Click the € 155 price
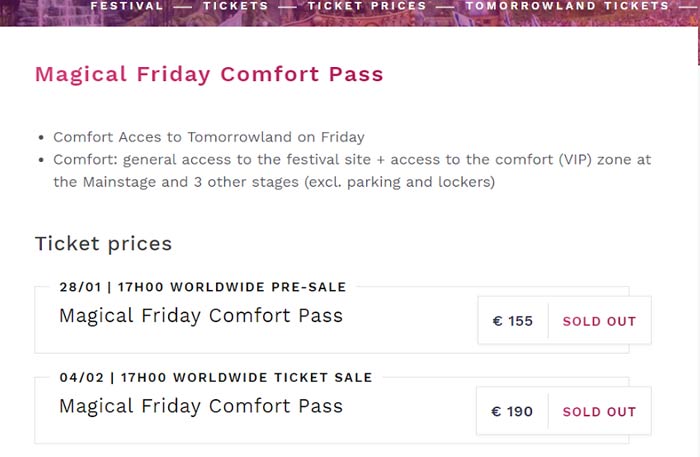This screenshot has width=700, height=457. tap(512, 322)
